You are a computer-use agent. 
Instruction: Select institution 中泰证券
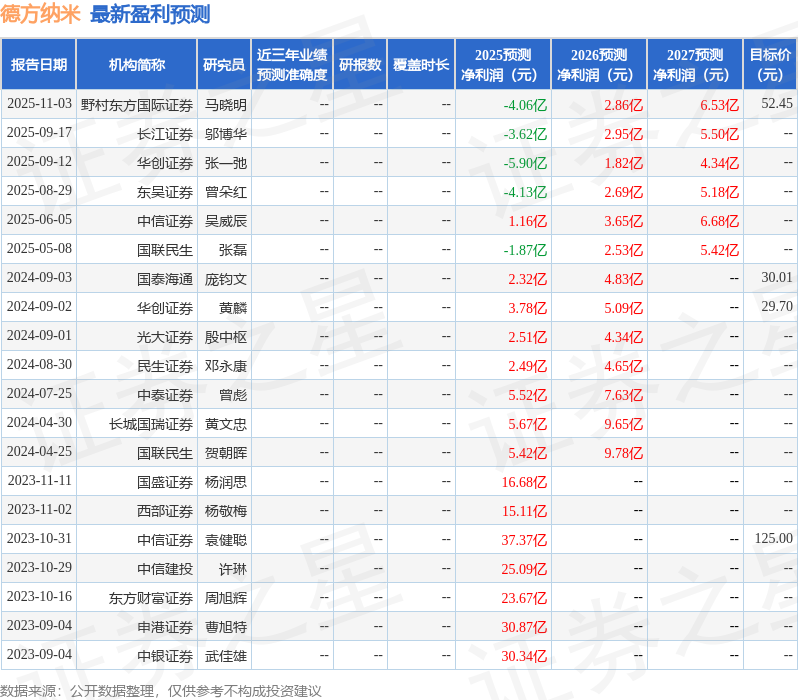(165, 395)
